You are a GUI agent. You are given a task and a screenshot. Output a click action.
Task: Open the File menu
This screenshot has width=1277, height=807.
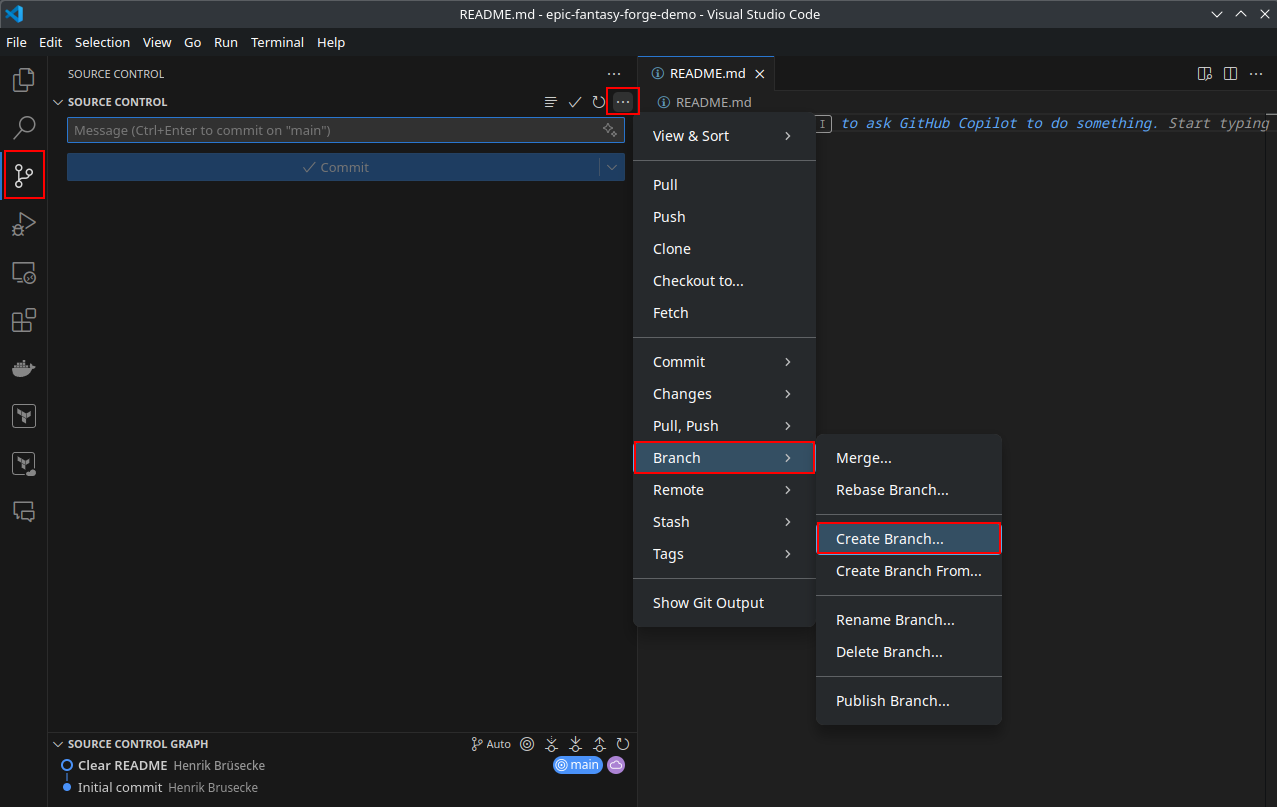click(x=16, y=42)
